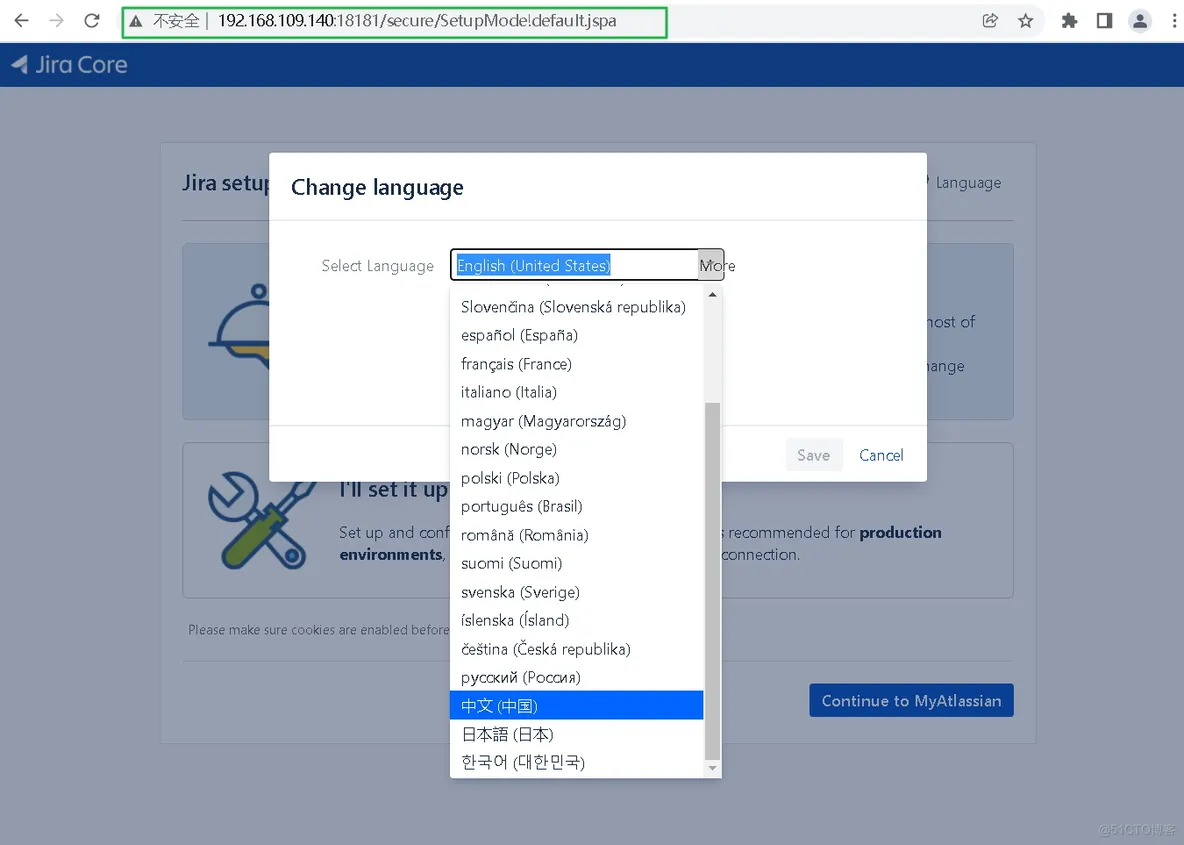Click the "I'll set it up" heading

[x=393, y=489]
